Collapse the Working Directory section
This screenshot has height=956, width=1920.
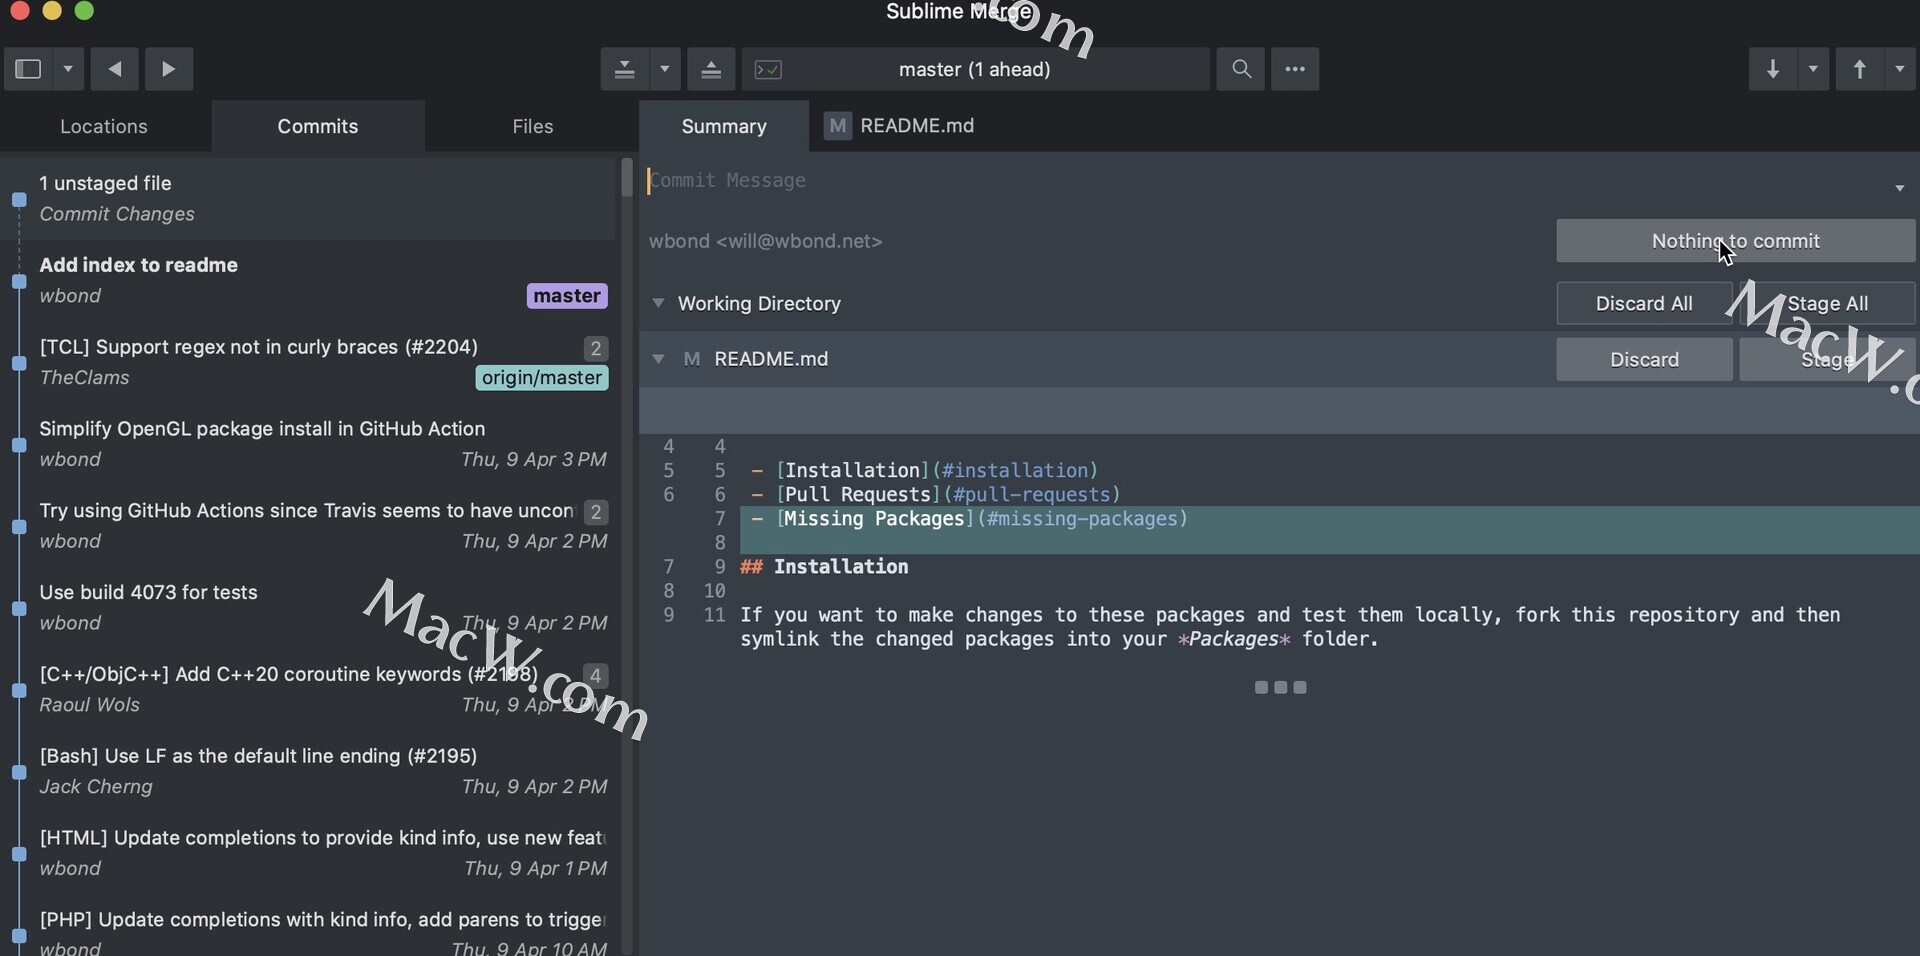pyautogui.click(x=658, y=303)
